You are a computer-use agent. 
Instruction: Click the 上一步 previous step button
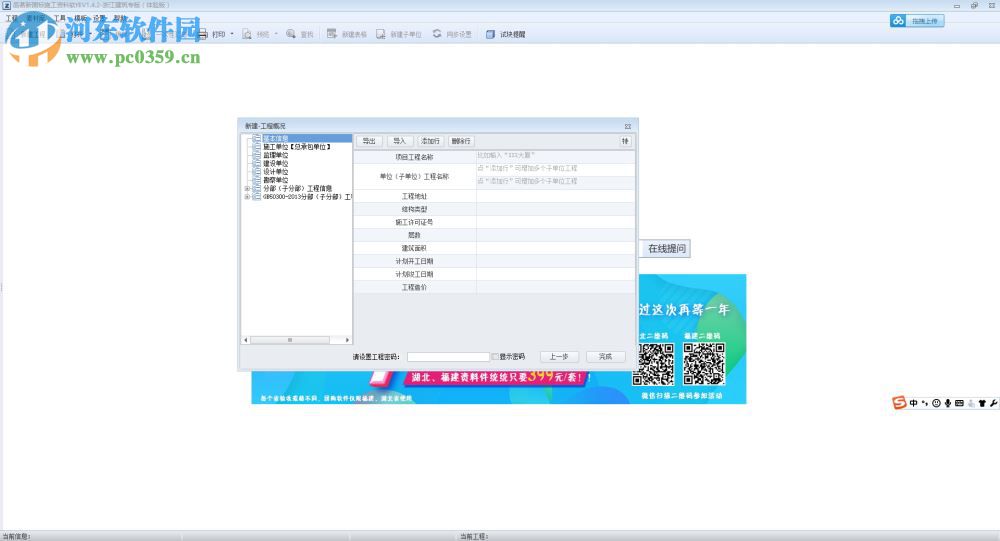(x=559, y=357)
